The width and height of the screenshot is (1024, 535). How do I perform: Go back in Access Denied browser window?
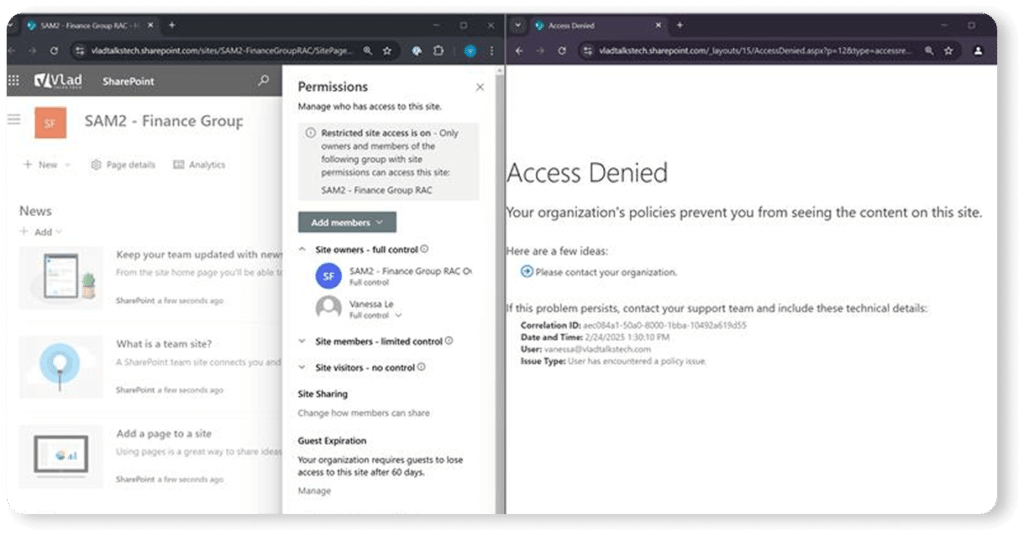tap(519, 50)
